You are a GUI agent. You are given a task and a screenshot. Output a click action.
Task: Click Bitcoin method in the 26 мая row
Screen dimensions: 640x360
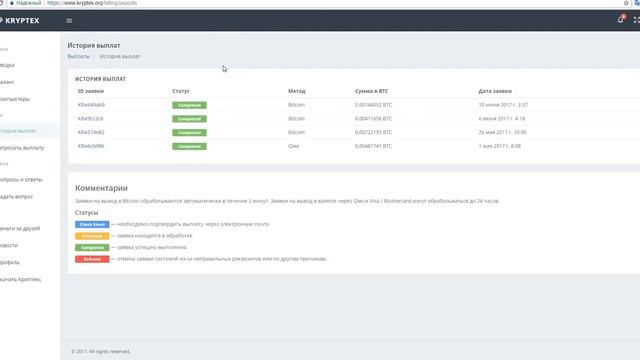(x=296, y=132)
